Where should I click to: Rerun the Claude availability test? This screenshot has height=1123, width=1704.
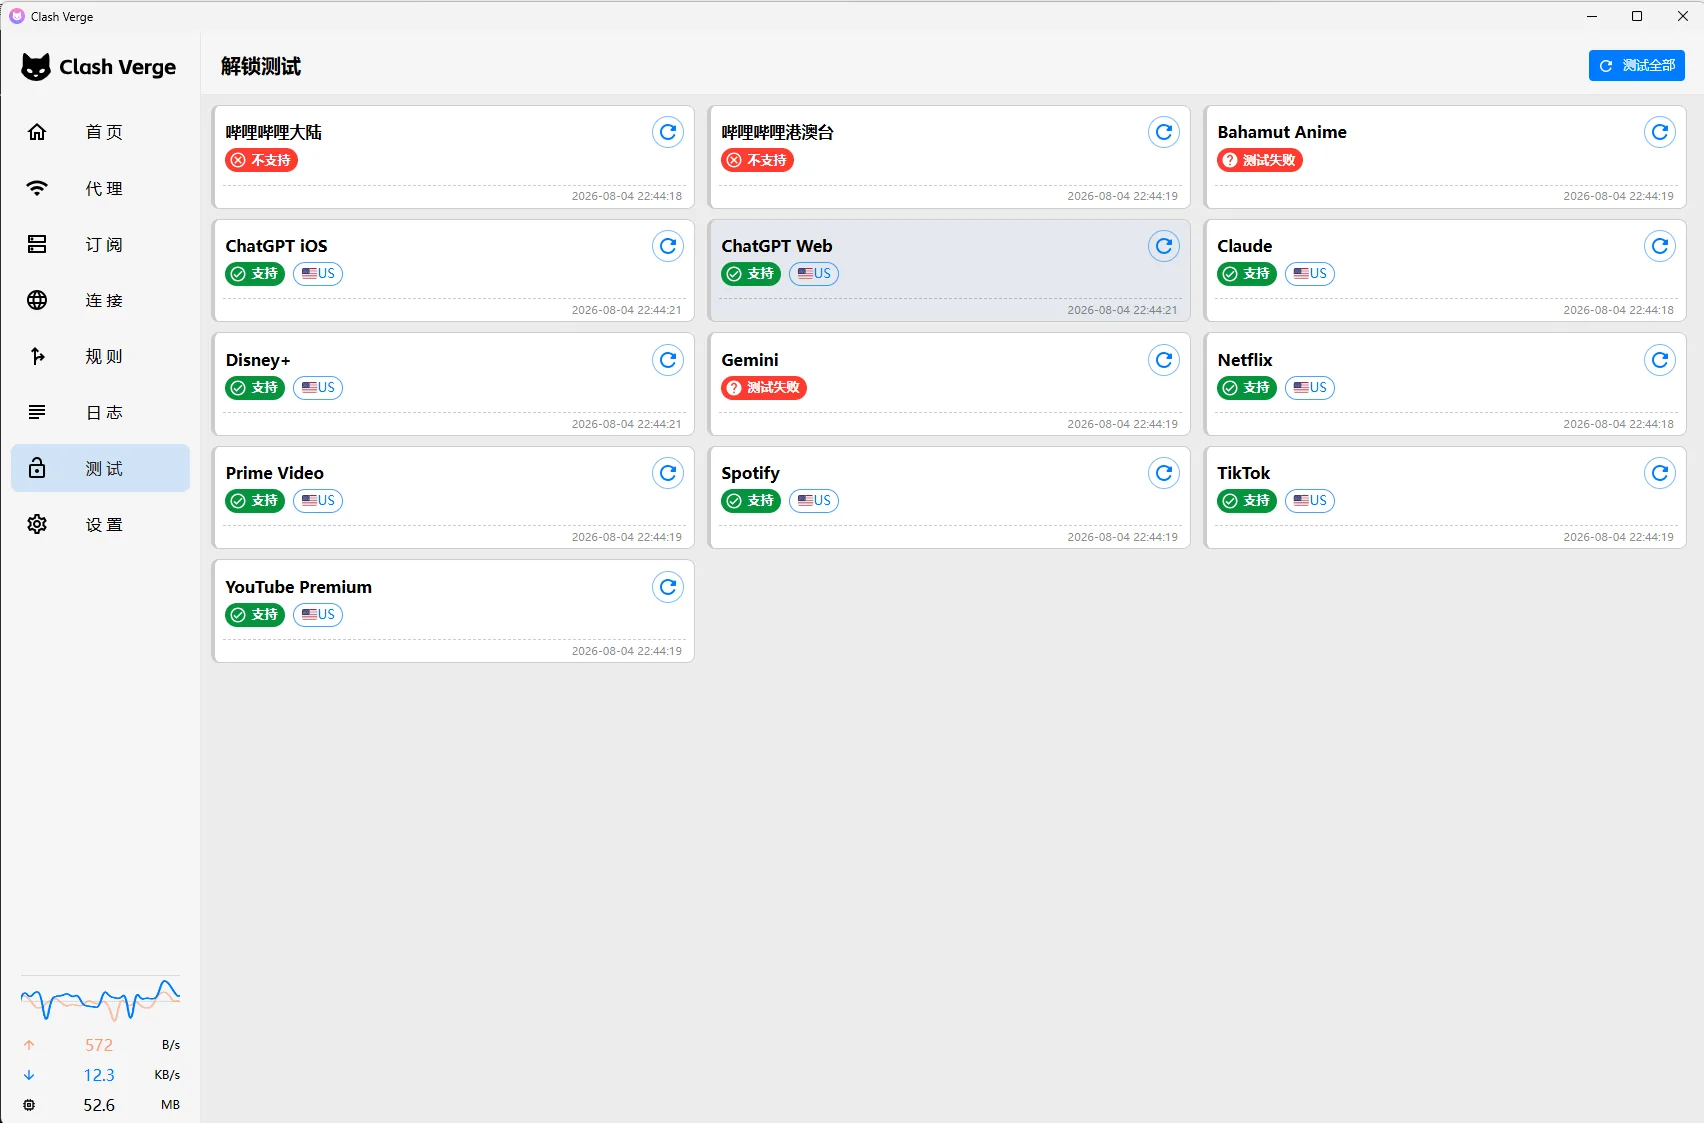(1659, 246)
